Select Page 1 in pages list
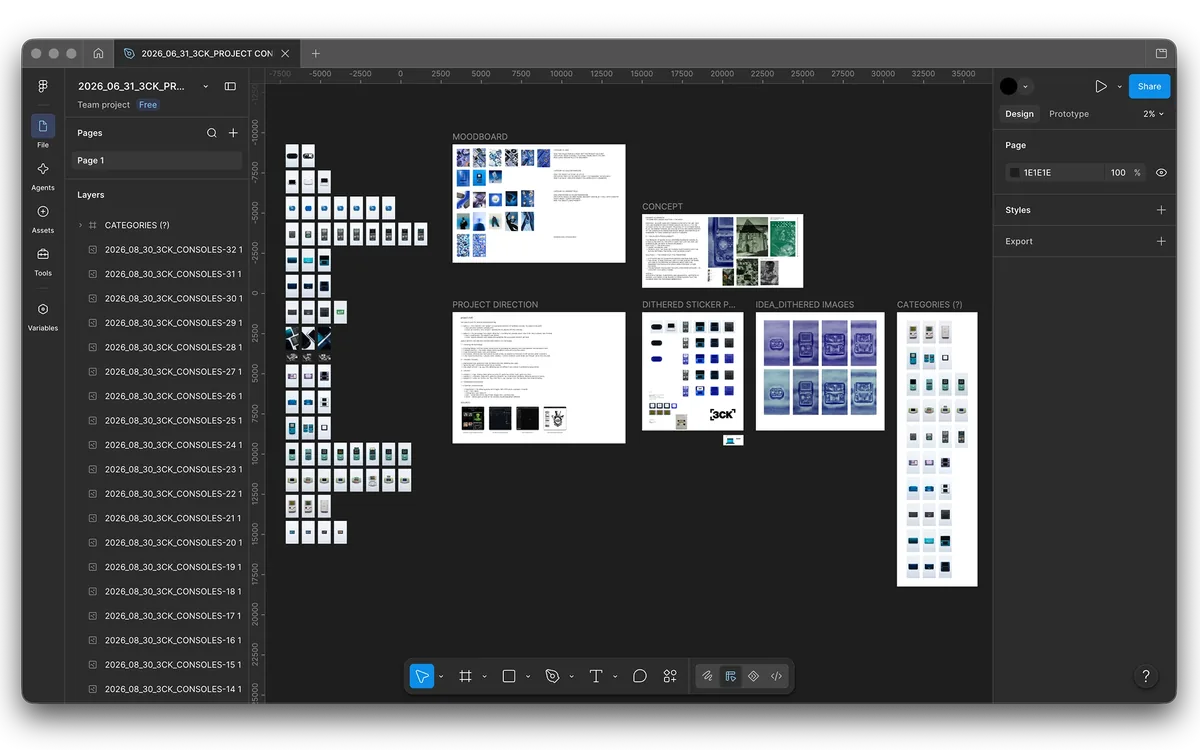 click(x=157, y=160)
